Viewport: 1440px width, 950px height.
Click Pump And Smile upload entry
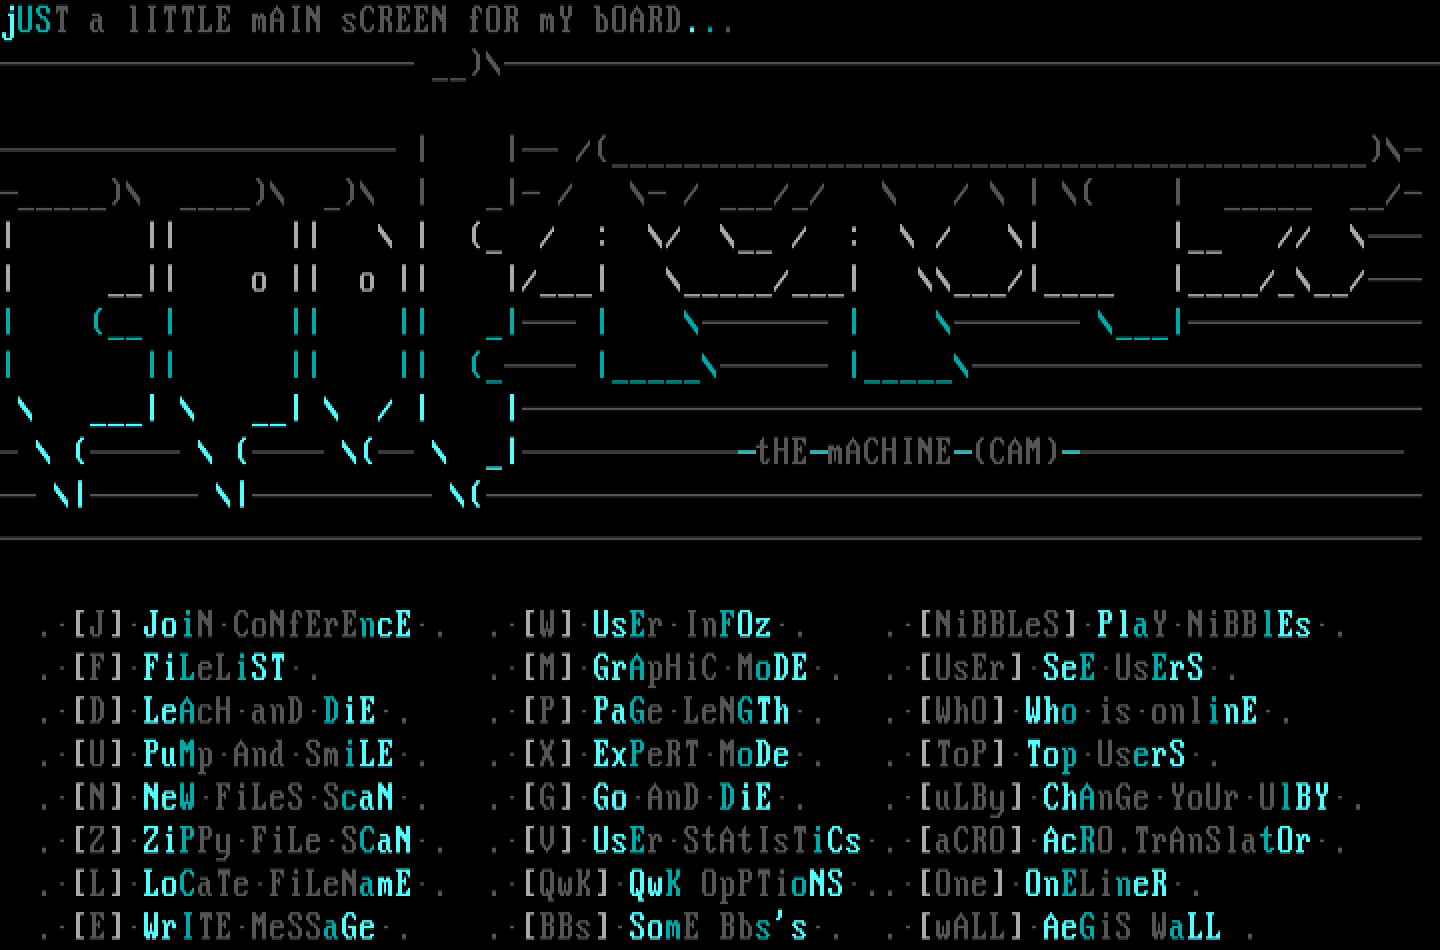pos(267,754)
